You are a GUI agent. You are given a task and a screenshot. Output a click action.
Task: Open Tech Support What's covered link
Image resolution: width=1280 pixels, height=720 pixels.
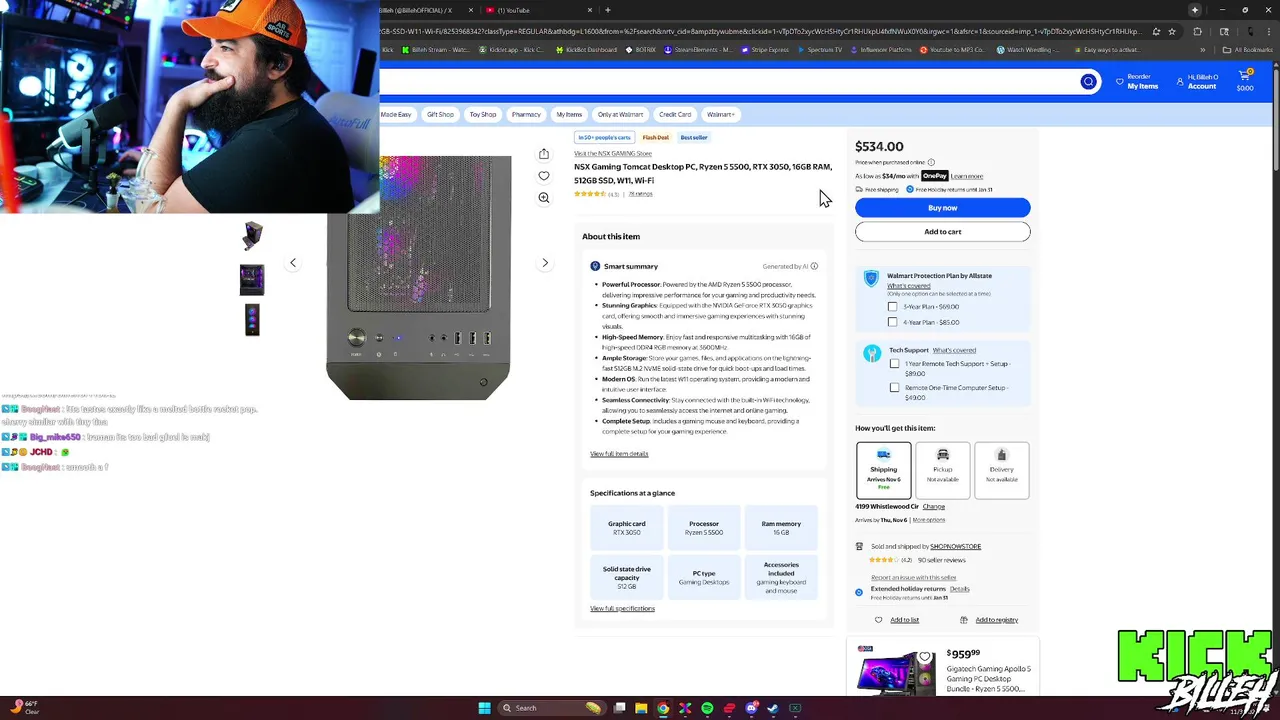[x=954, y=351]
